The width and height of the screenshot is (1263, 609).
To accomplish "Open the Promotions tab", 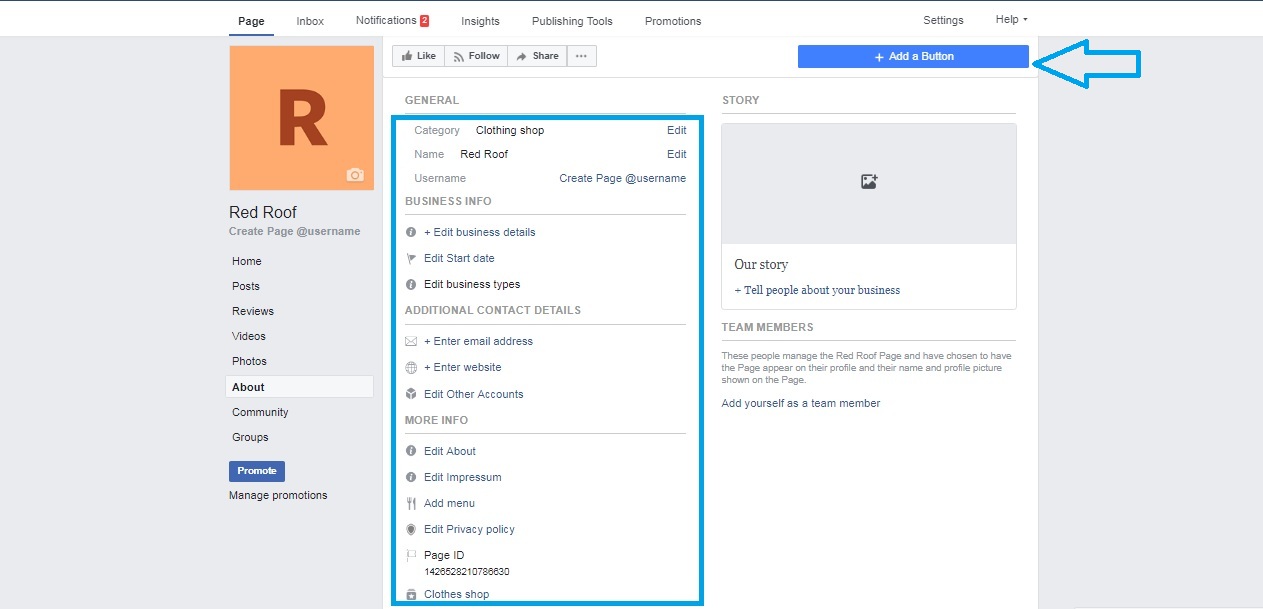I will (673, 21).
